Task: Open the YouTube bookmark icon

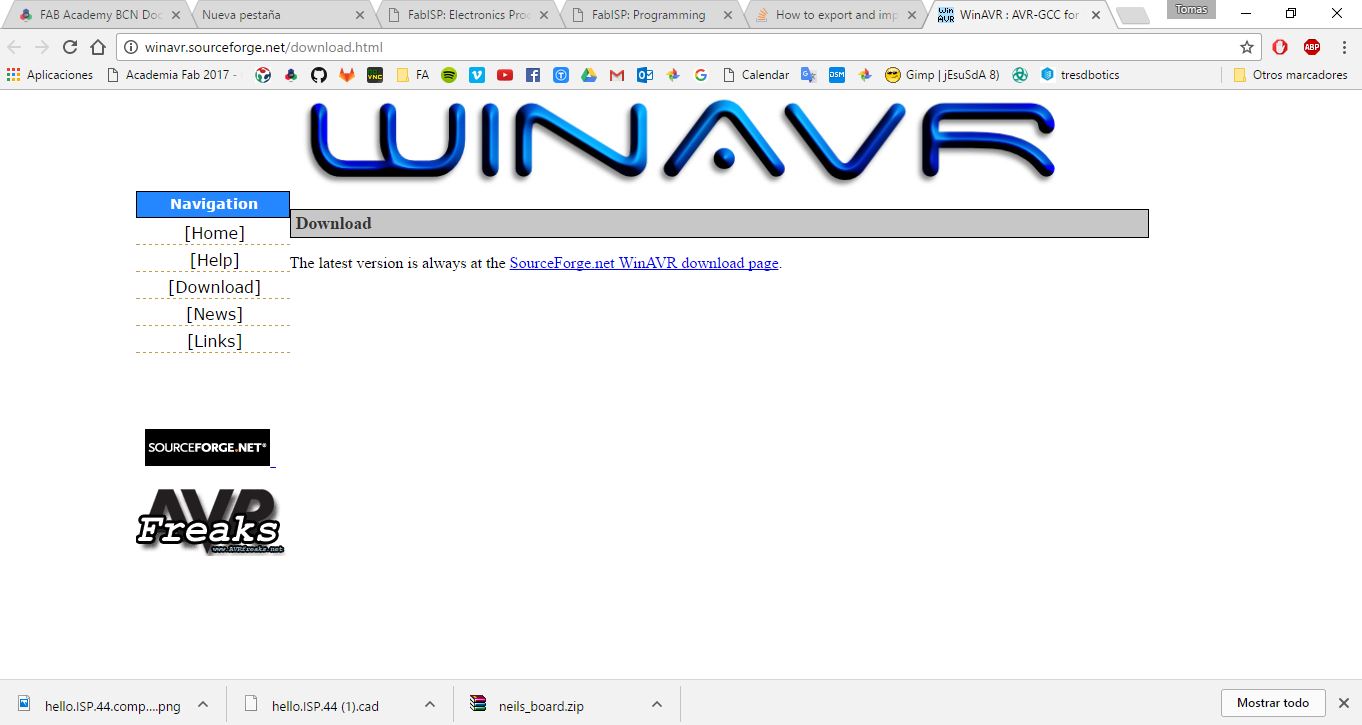Action: [x=505, y=75]
